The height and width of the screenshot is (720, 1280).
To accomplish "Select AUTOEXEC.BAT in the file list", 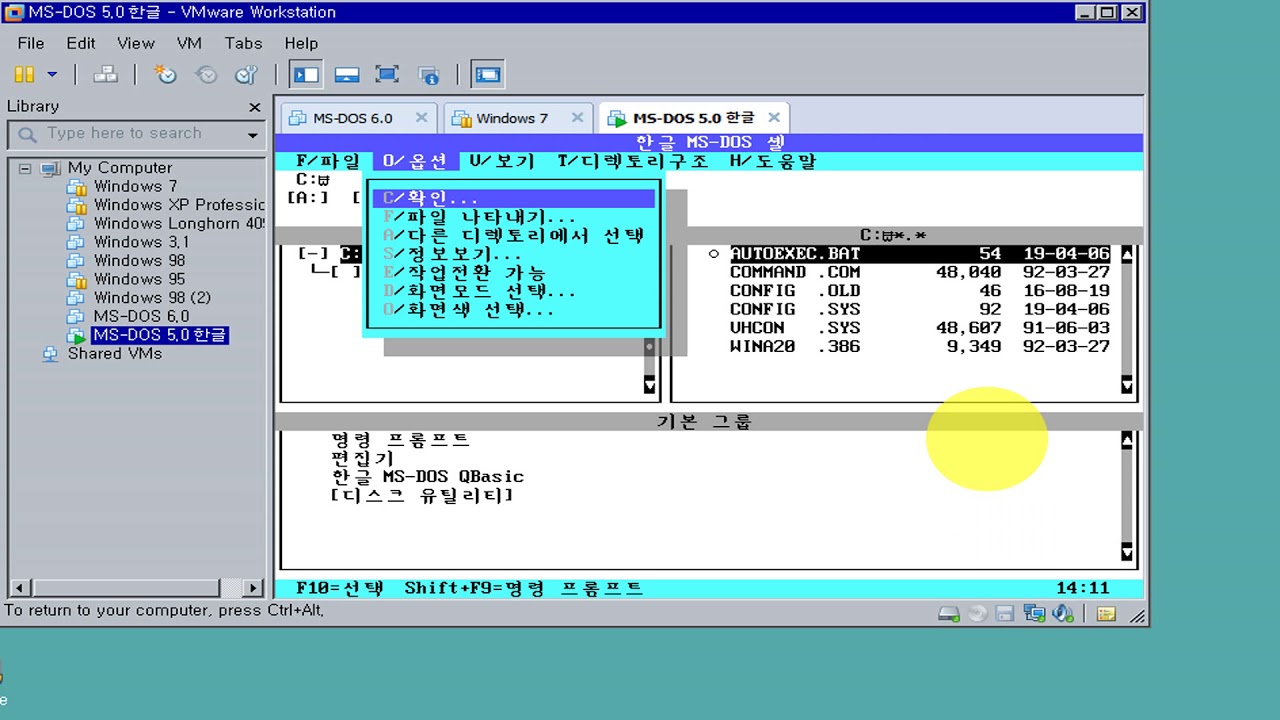I will click(919, 254).
